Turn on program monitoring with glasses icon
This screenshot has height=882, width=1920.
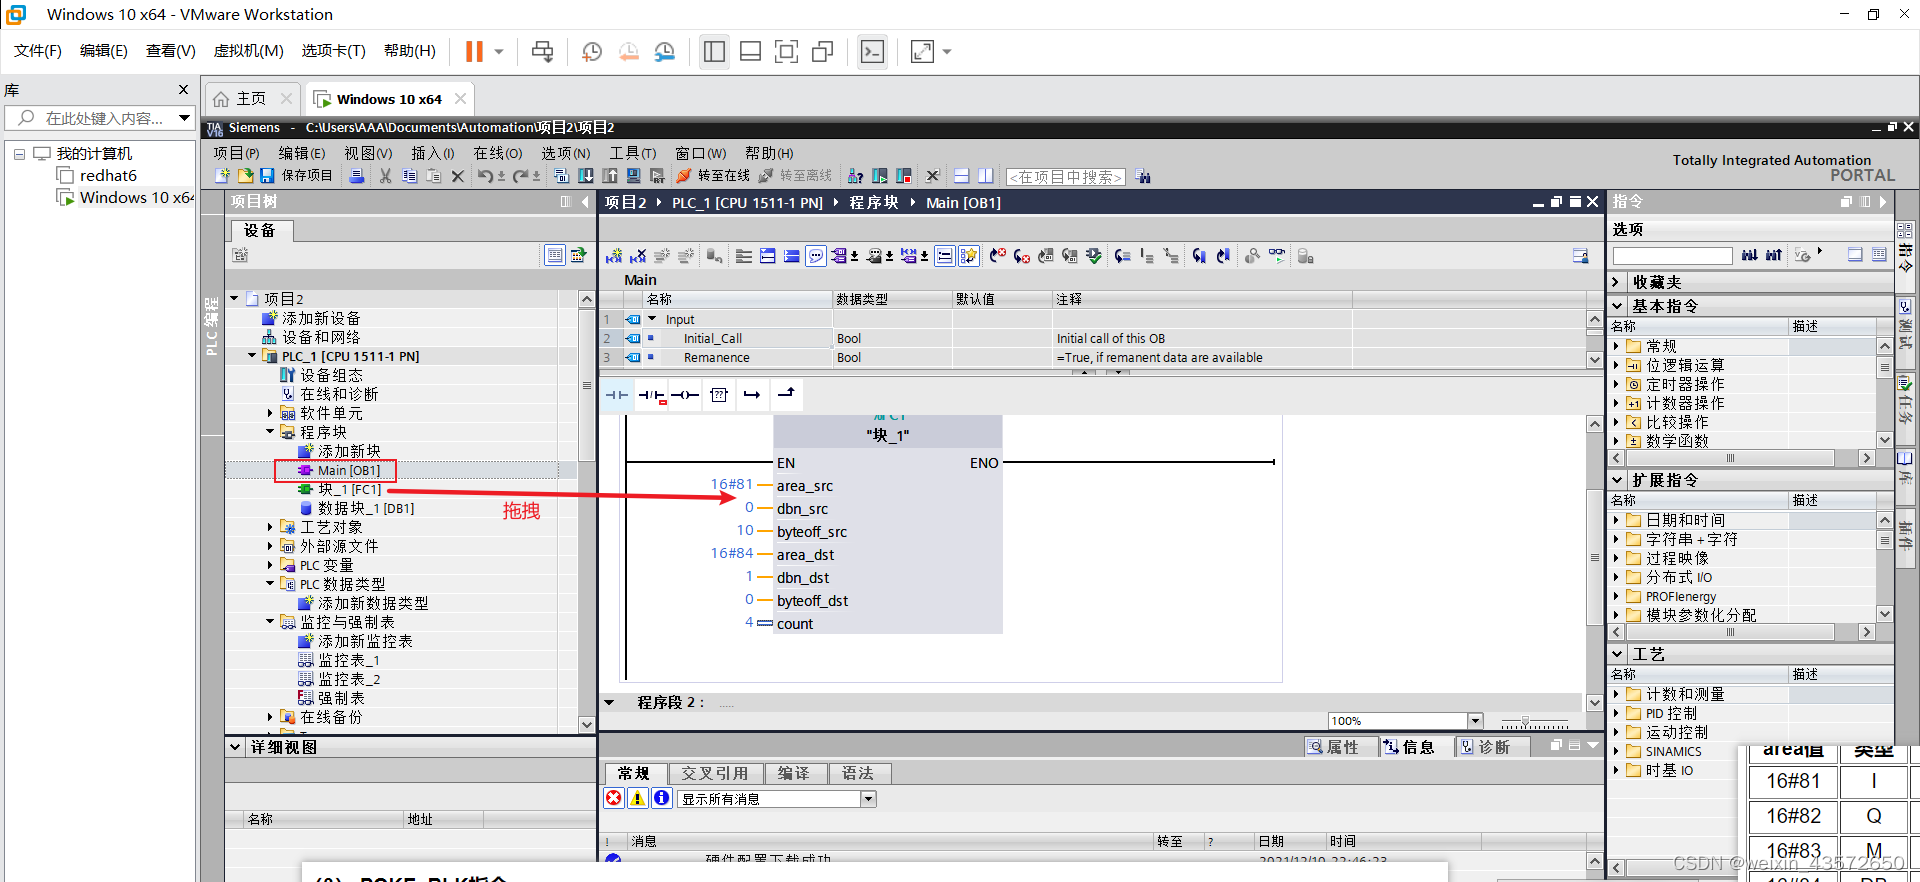[x=1277, y=256]
